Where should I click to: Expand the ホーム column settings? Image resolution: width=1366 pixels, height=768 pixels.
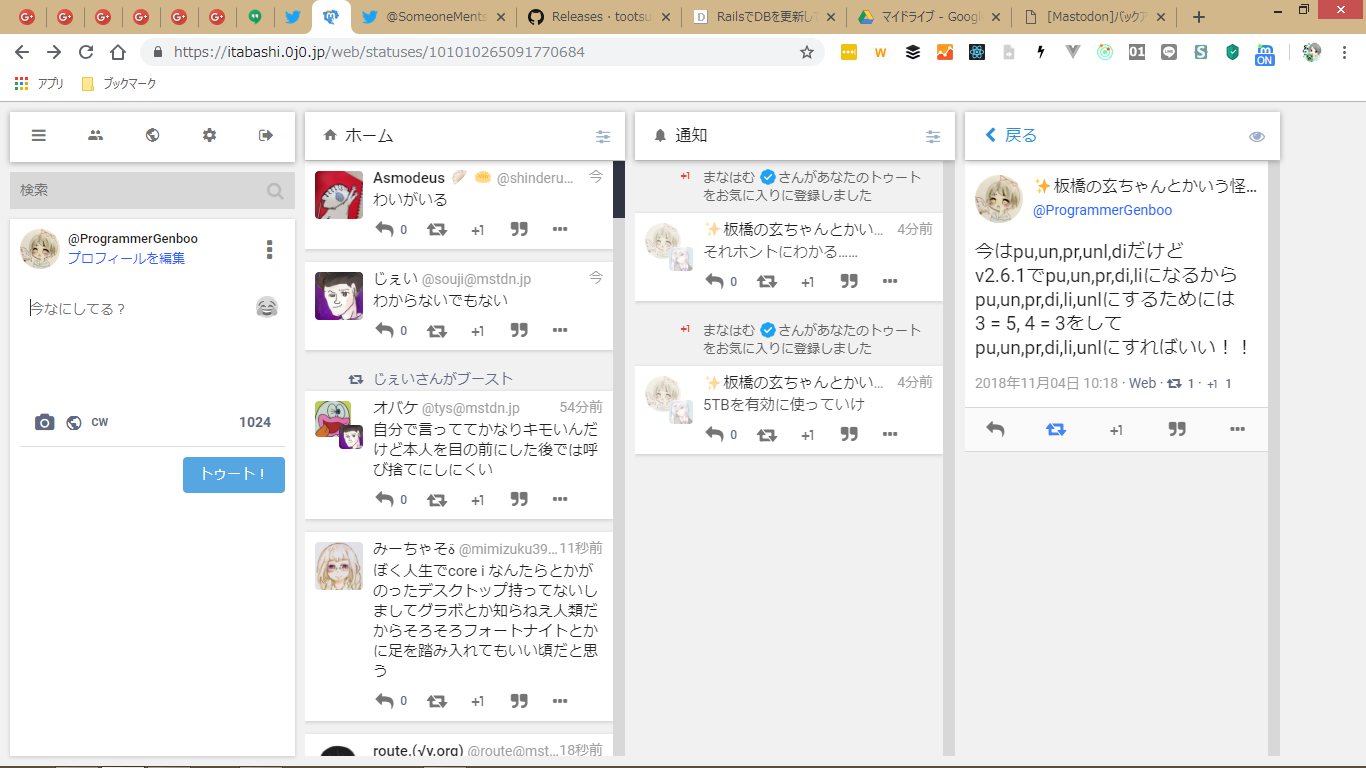(x=603, y=137)
